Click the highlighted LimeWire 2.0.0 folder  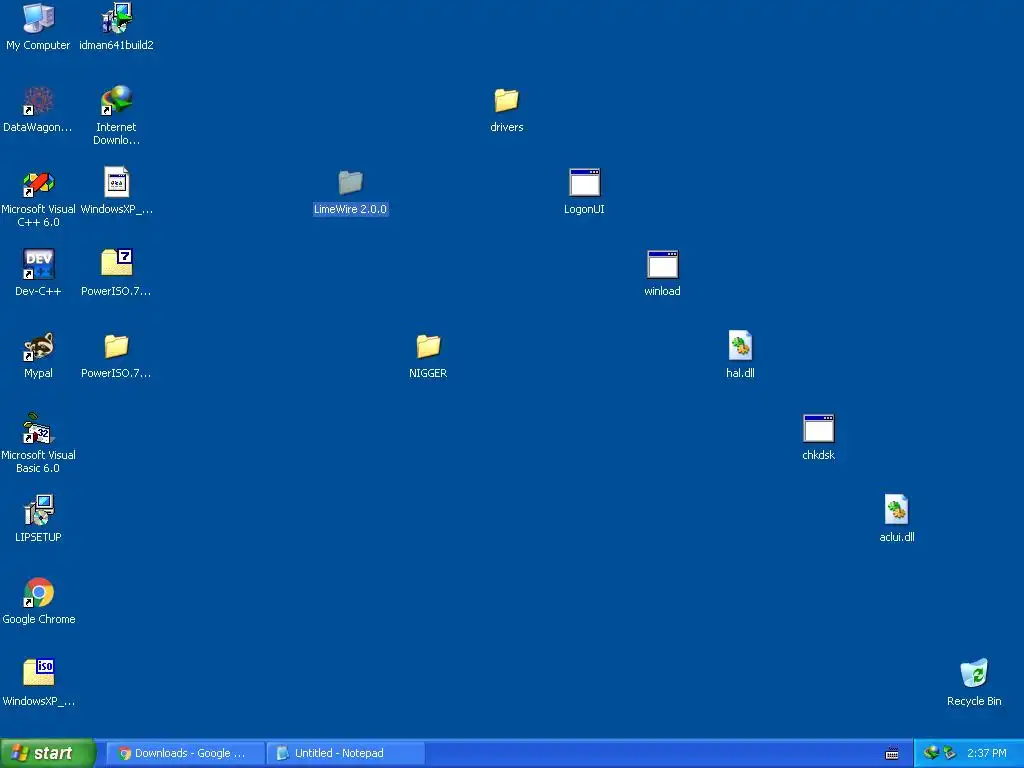tap(351, 191)
